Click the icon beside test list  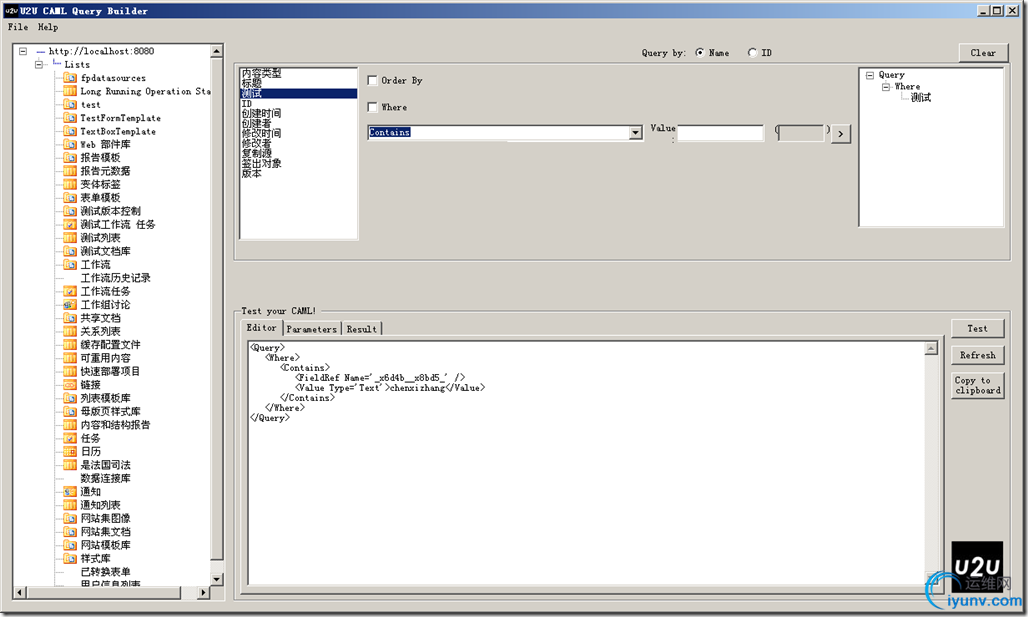click(70, 104)
